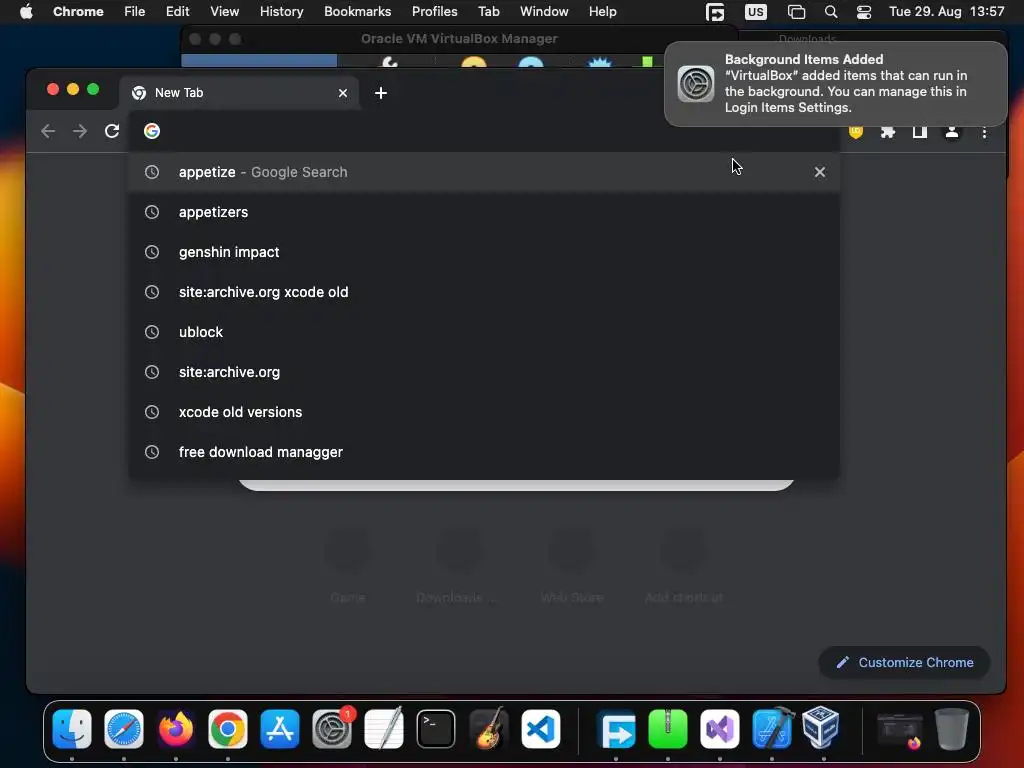Open the Chrome extensions puzzle icon
This screenshot has width=1024, height=768.
[x=888, y=132]
